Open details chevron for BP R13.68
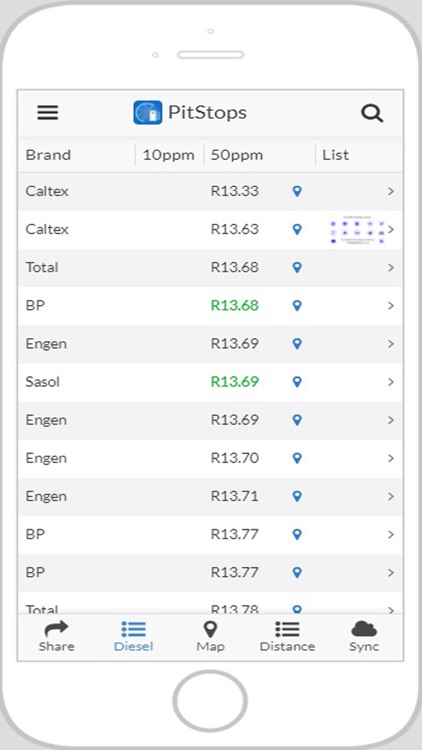422x750 pixels. tap(391, 306)
